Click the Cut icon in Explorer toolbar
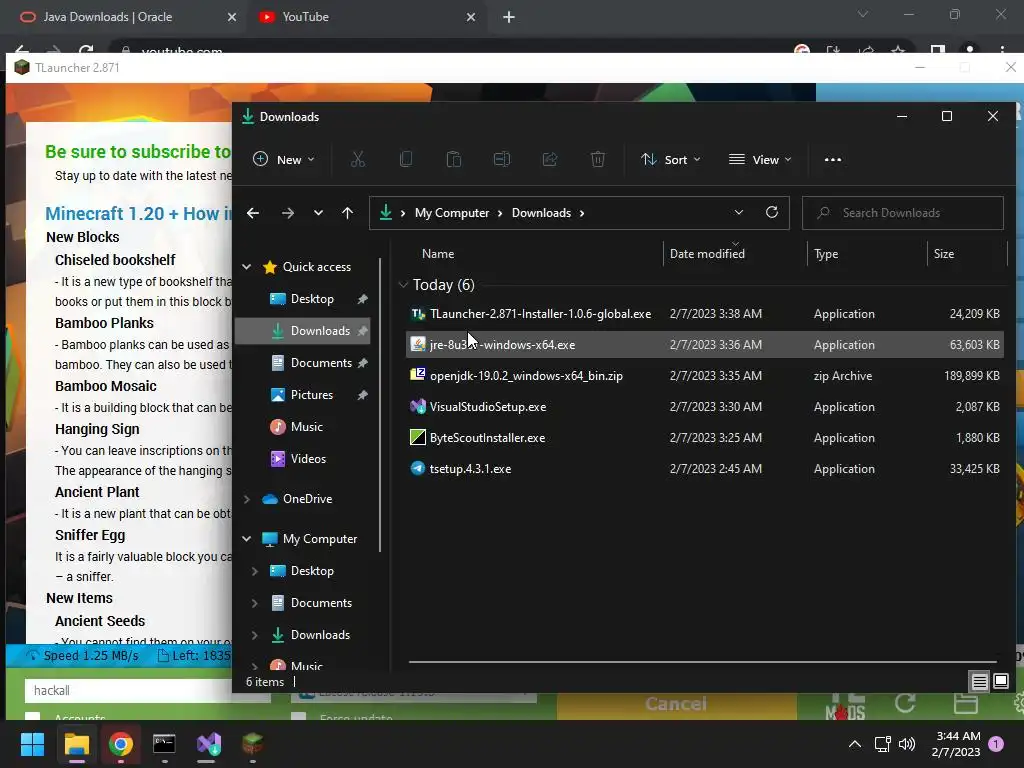Screen dimensions: 1024x768 [x=358, y=159]
